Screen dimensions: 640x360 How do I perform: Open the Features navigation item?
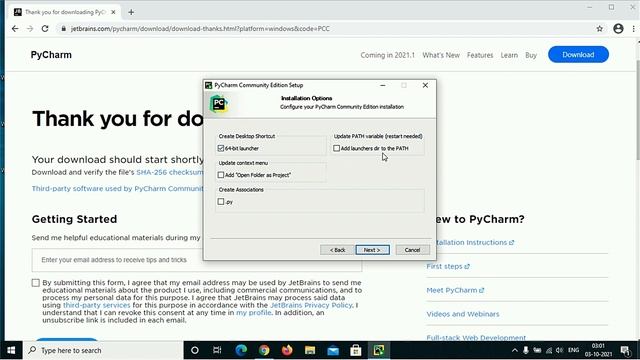click(480, 55)
